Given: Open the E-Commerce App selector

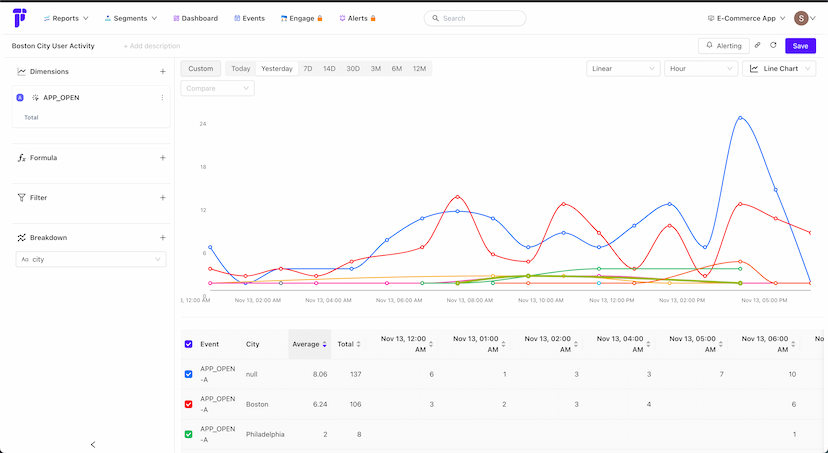Looking at the screenshot, I should coord(747,18).
